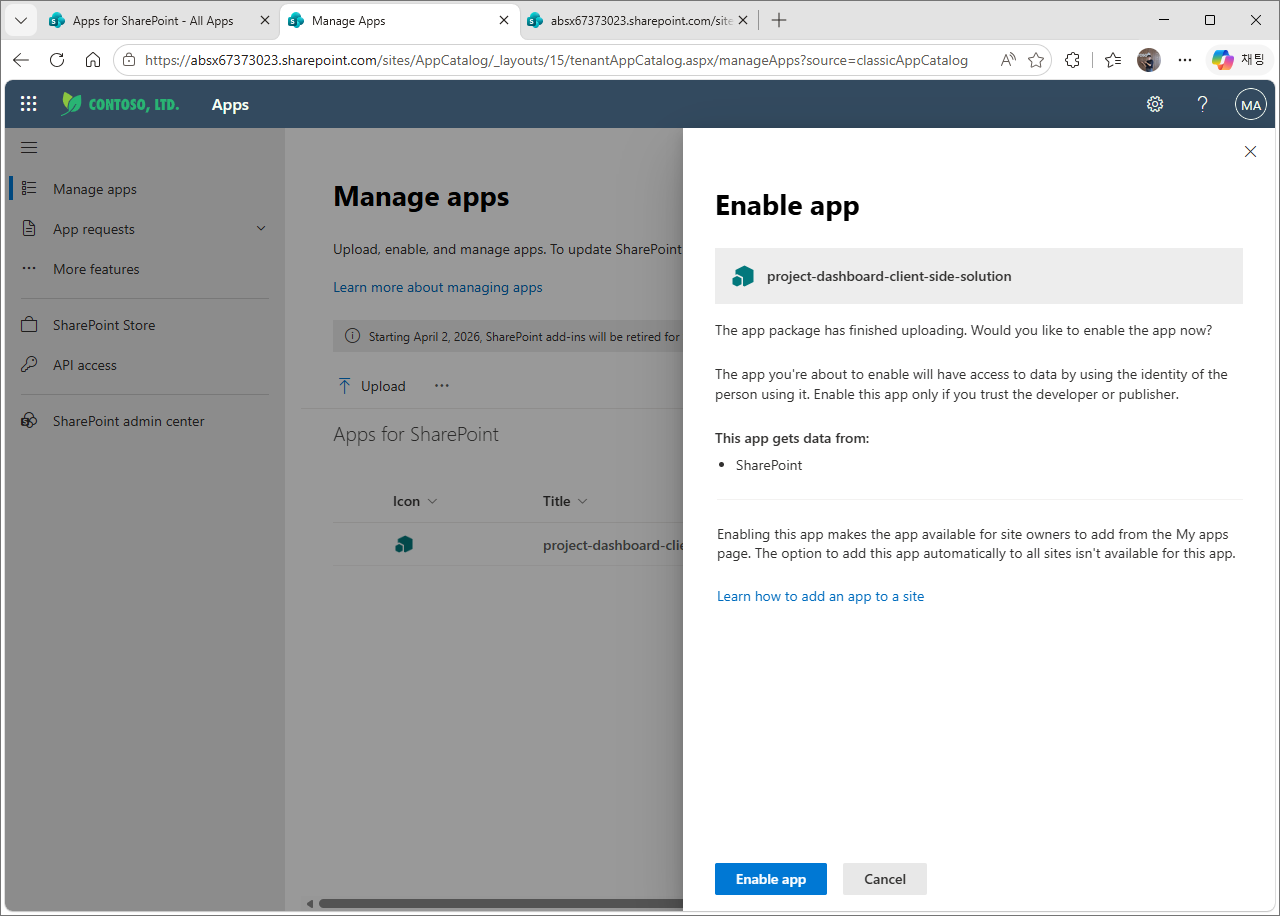
Task: Click the horizontal scrollbar under the list
Action: (x=500, y=903)
